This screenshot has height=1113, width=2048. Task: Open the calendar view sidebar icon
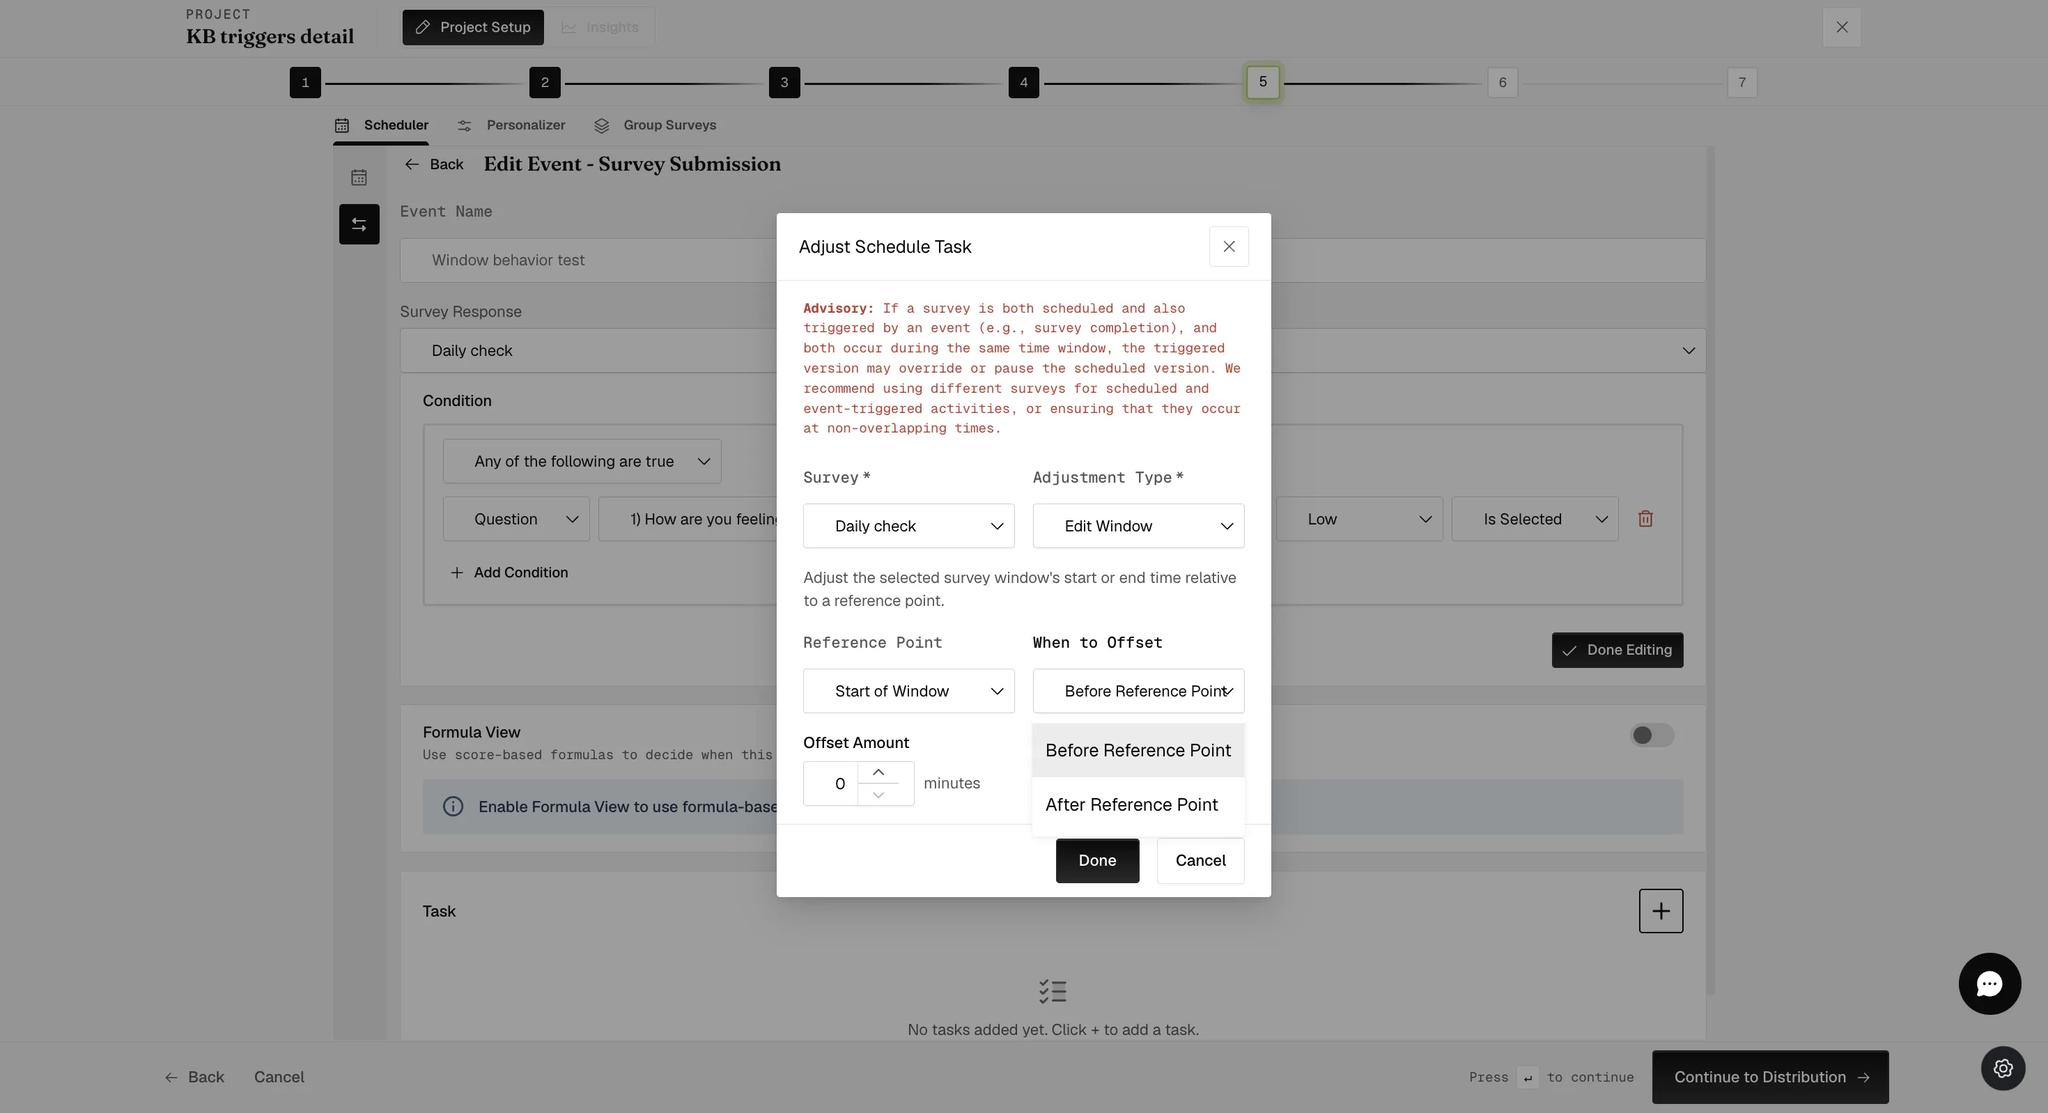pos(359,177)
